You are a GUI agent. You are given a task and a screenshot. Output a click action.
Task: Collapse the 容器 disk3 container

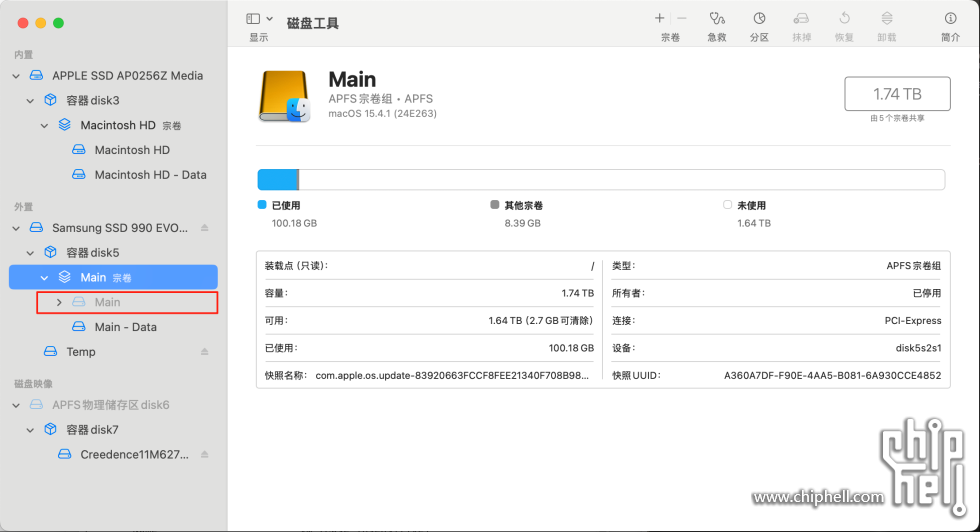(30, 101)
